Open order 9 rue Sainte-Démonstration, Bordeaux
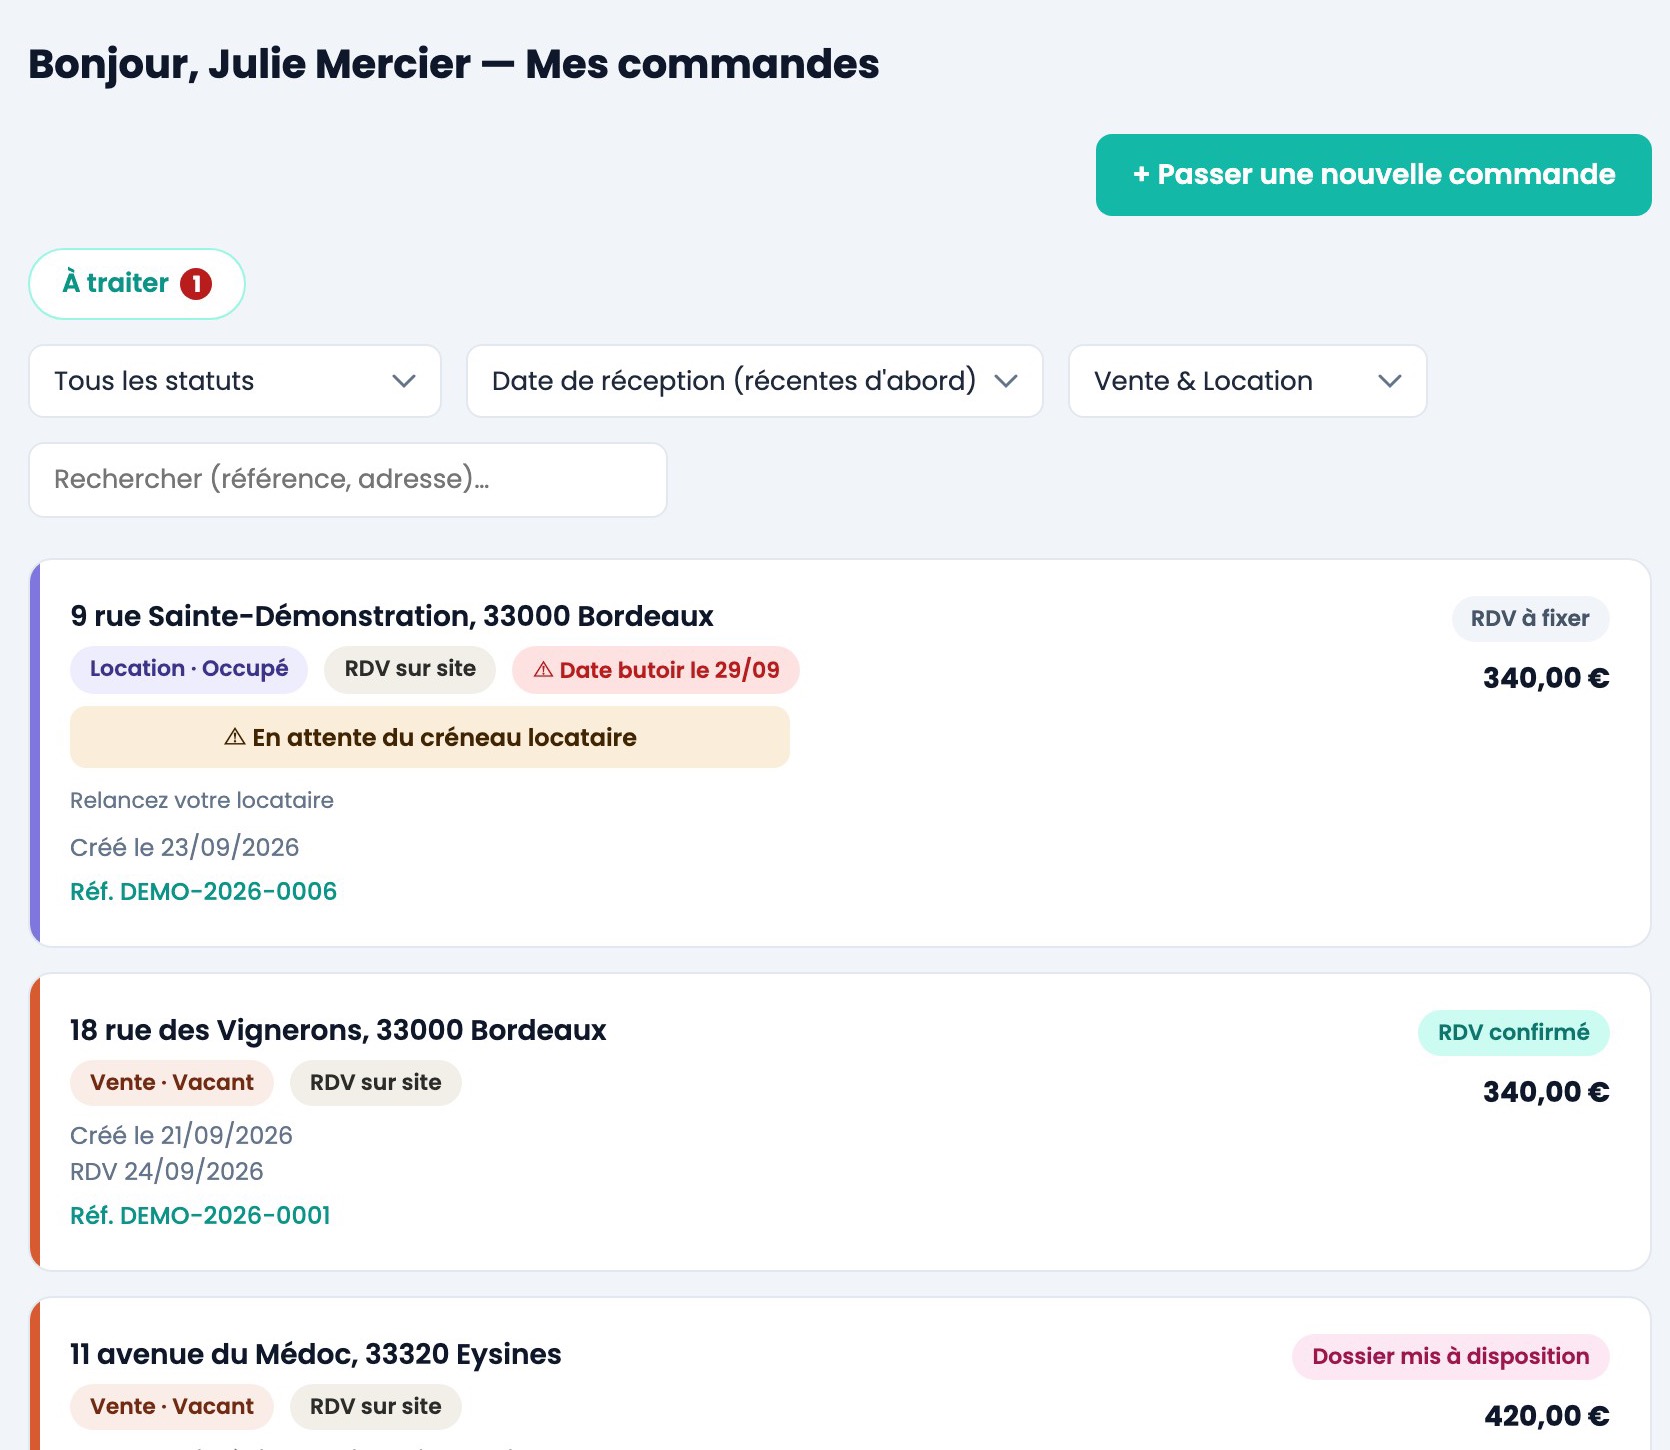1670x1450 pixels. coord(392,616)
